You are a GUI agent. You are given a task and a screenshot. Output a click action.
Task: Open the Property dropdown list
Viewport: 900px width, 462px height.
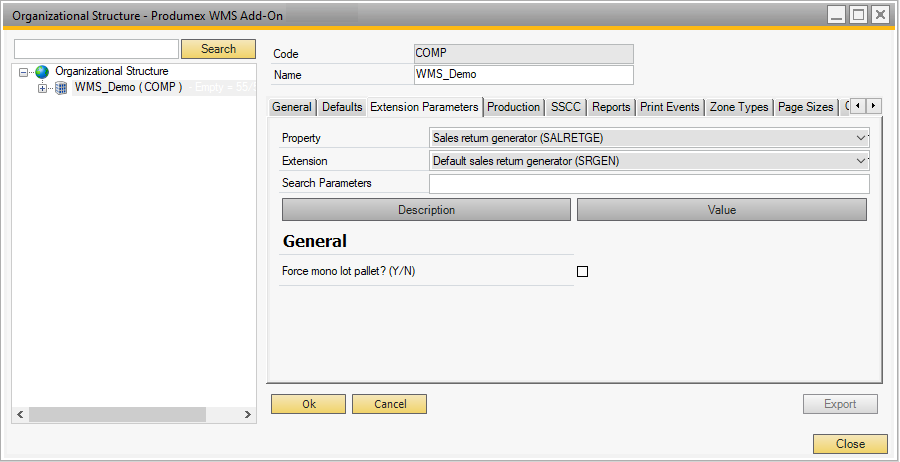tap(862, 138)
